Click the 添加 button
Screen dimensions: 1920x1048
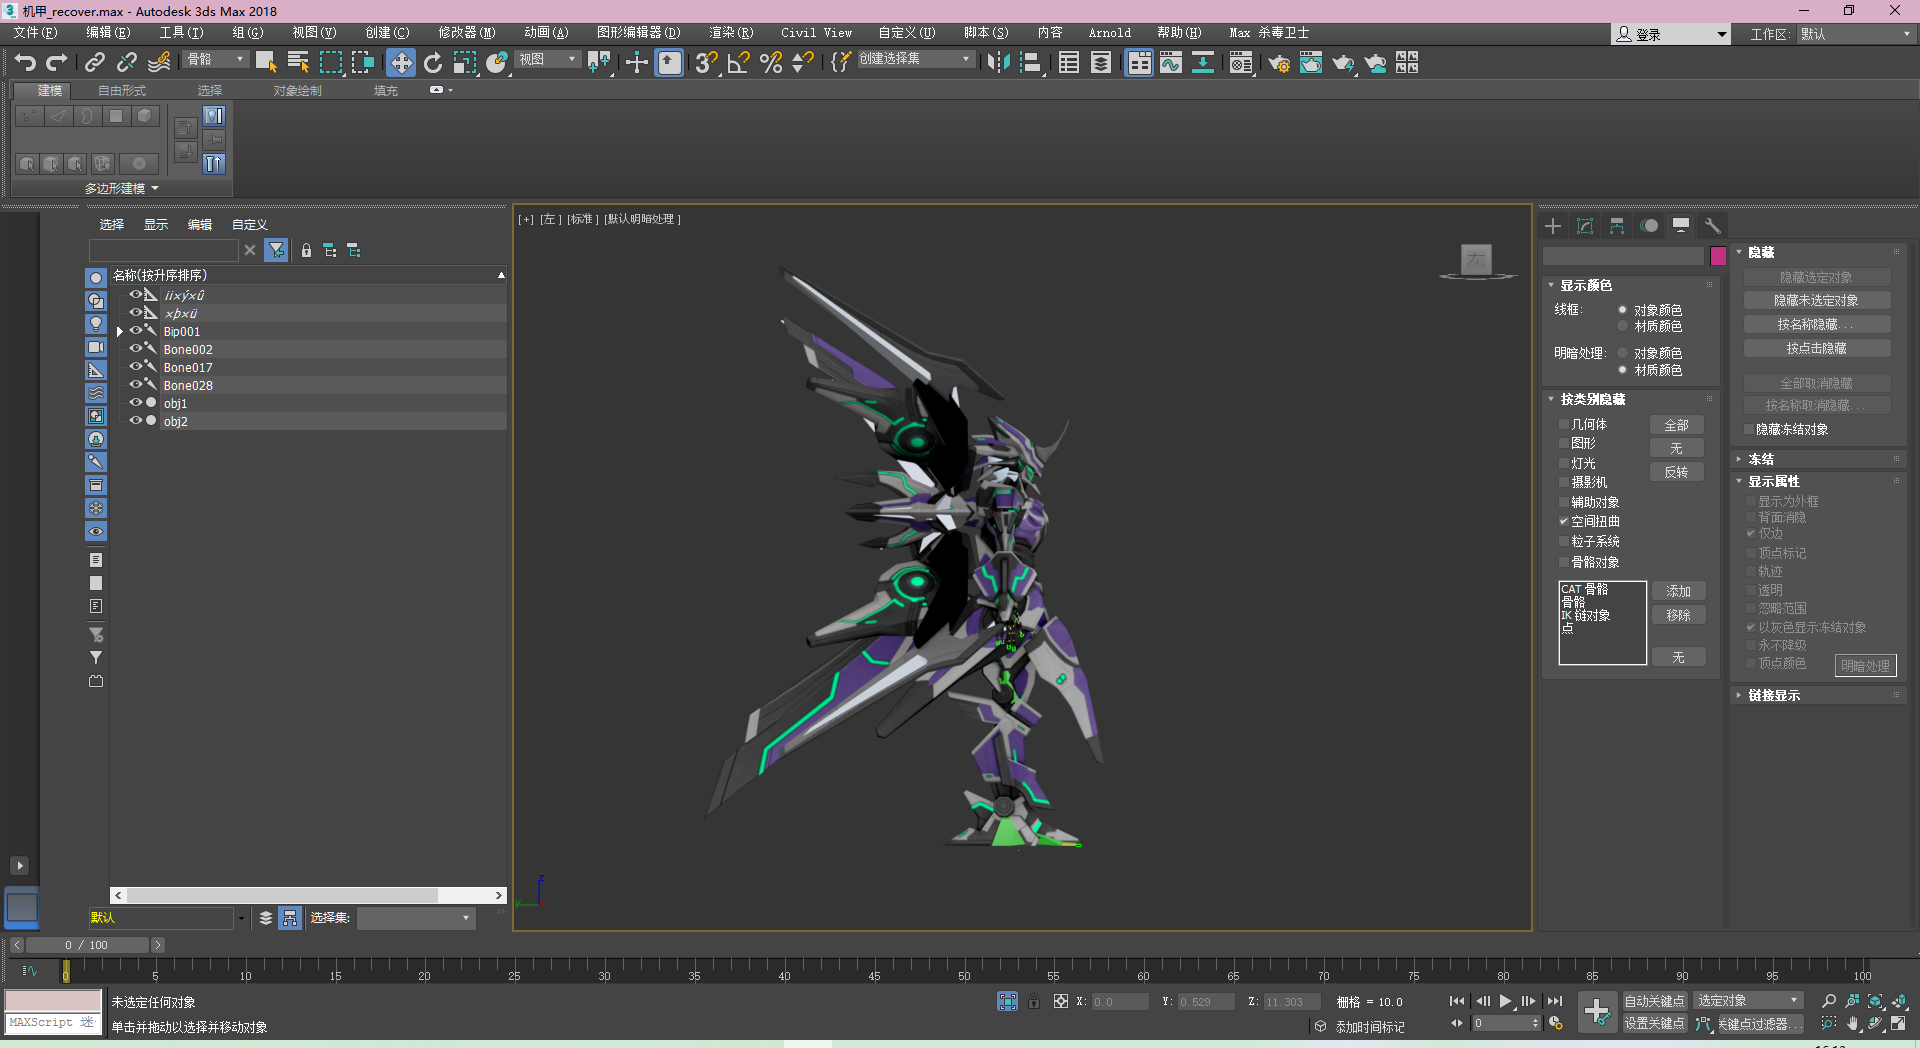click(1679, 591)
